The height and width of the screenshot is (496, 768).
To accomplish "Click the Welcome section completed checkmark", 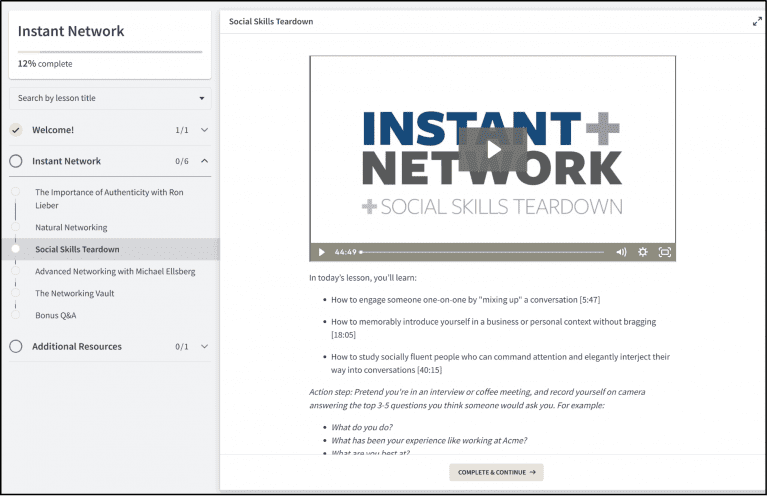I will [x=16, y=130].
